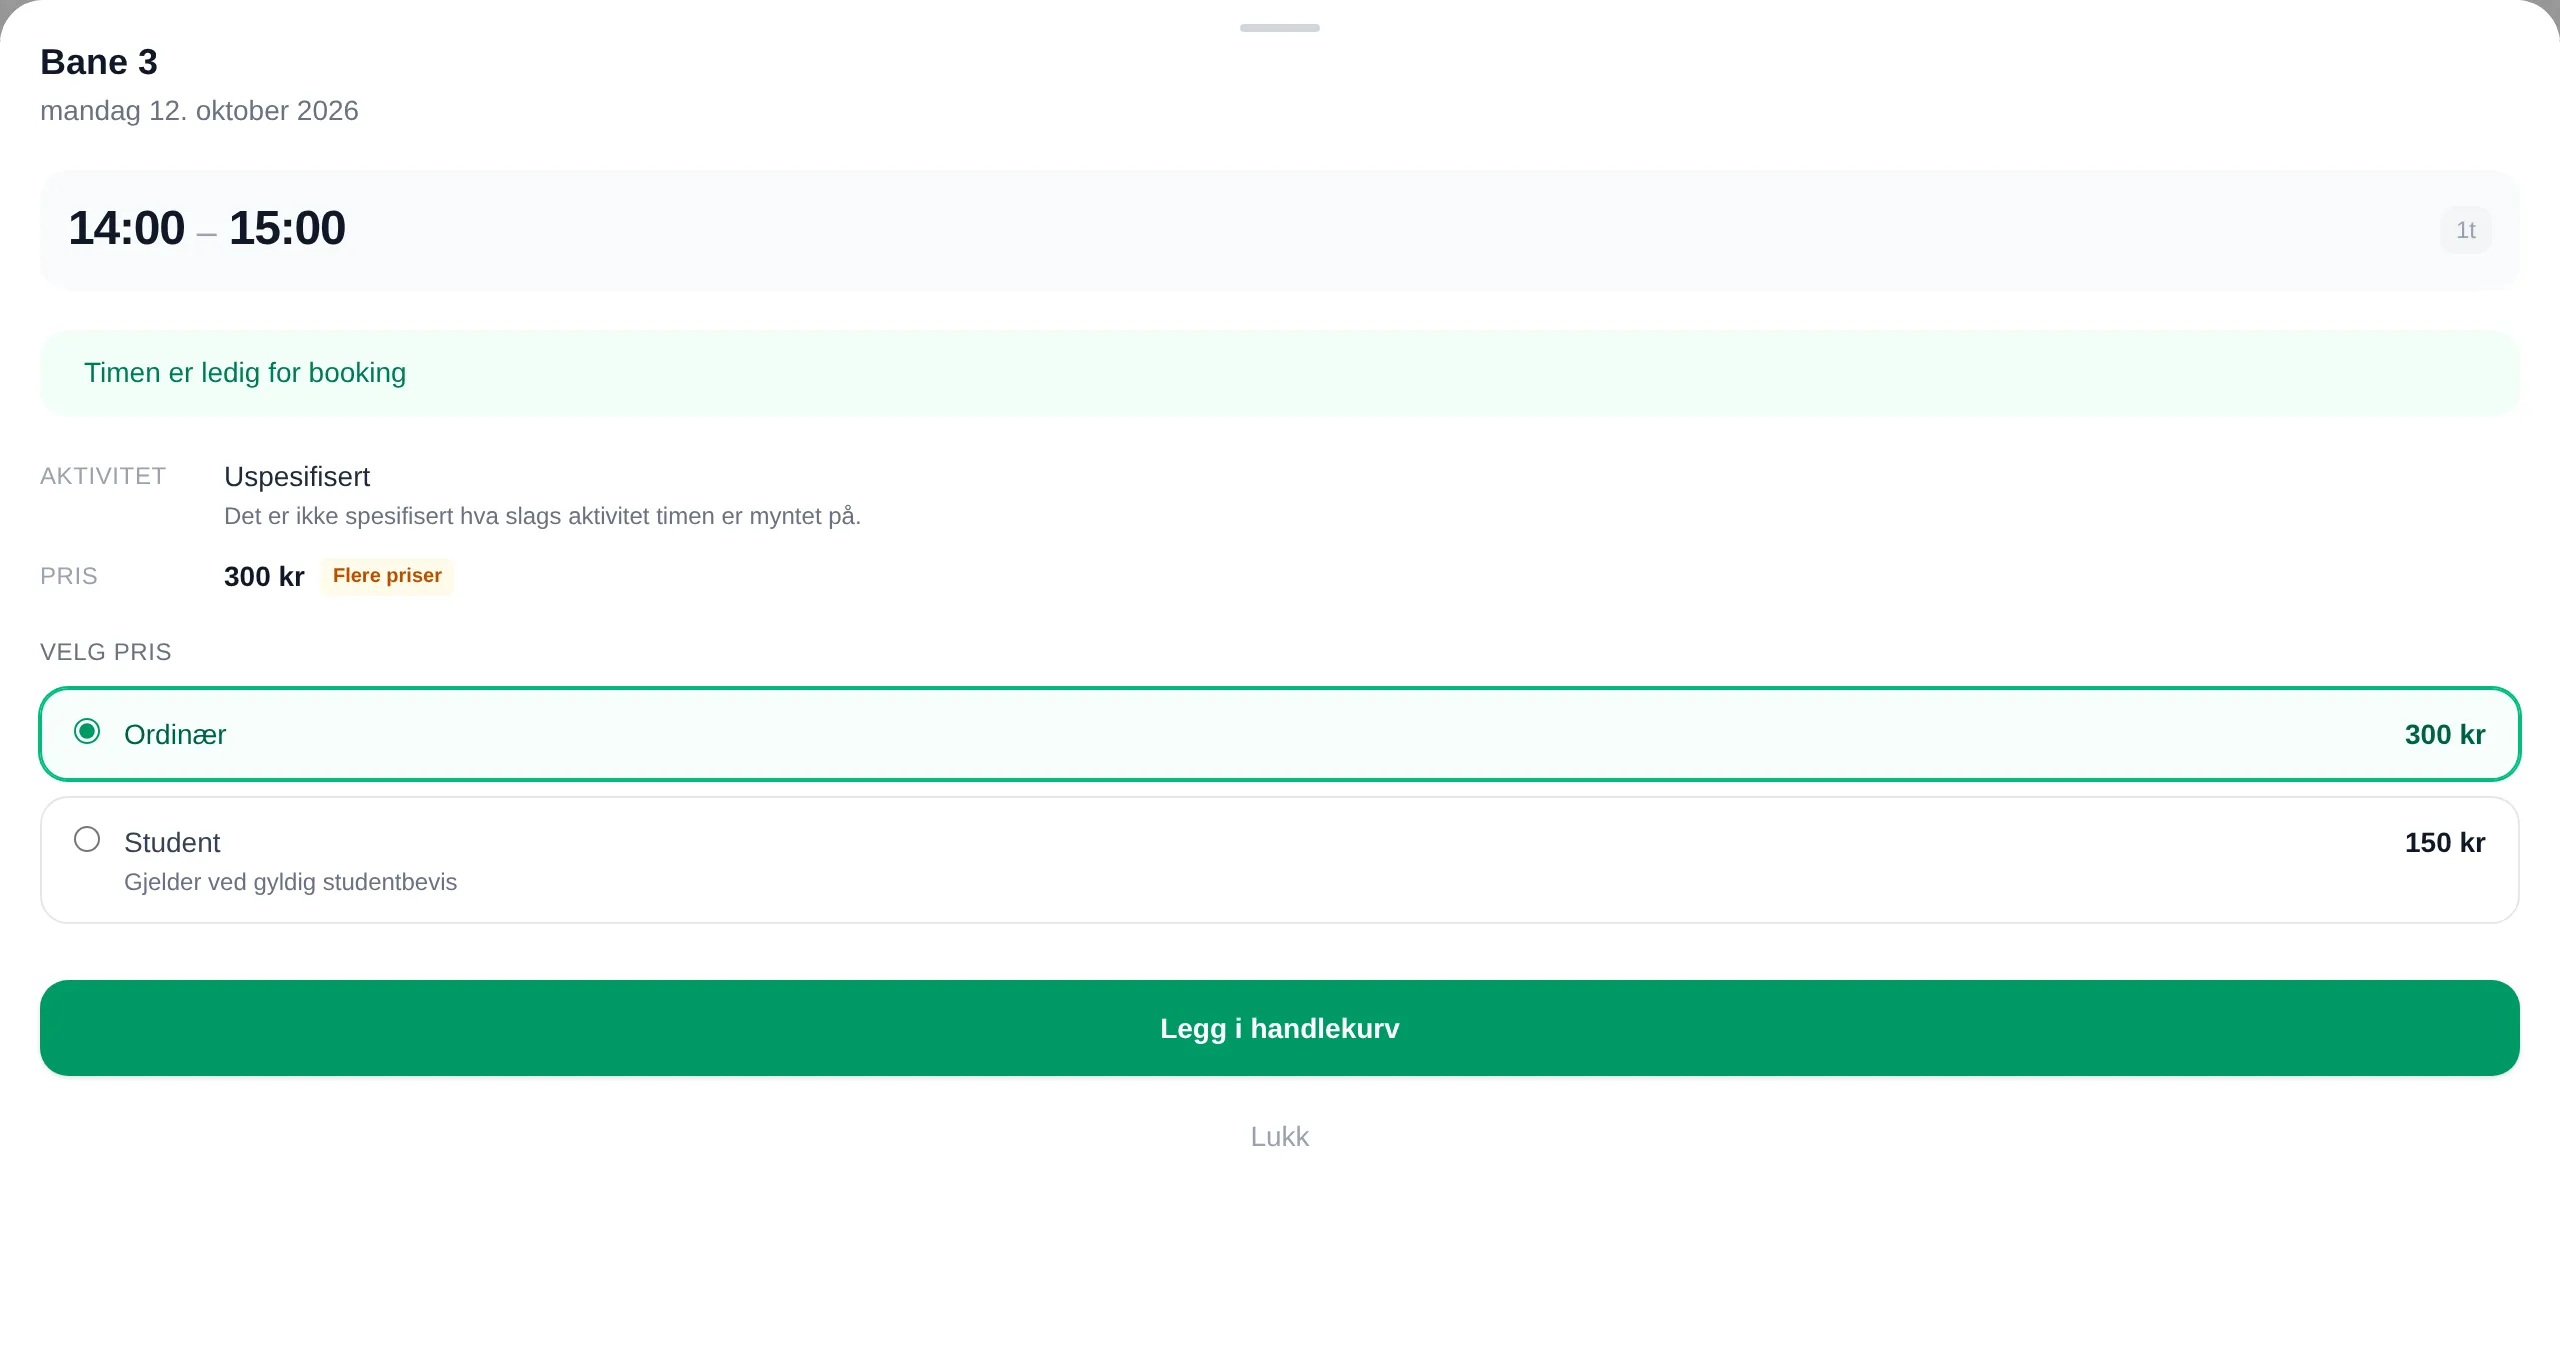Click the 14:00 – 15:00 time text
Viewport: 2560px width, 1352px height.
coord(207,228)
